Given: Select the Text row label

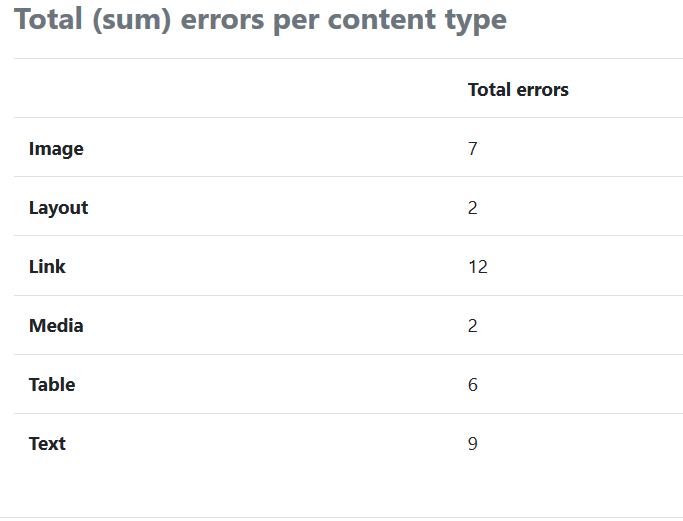Looking at the screenshot, I should pos(47,444).
